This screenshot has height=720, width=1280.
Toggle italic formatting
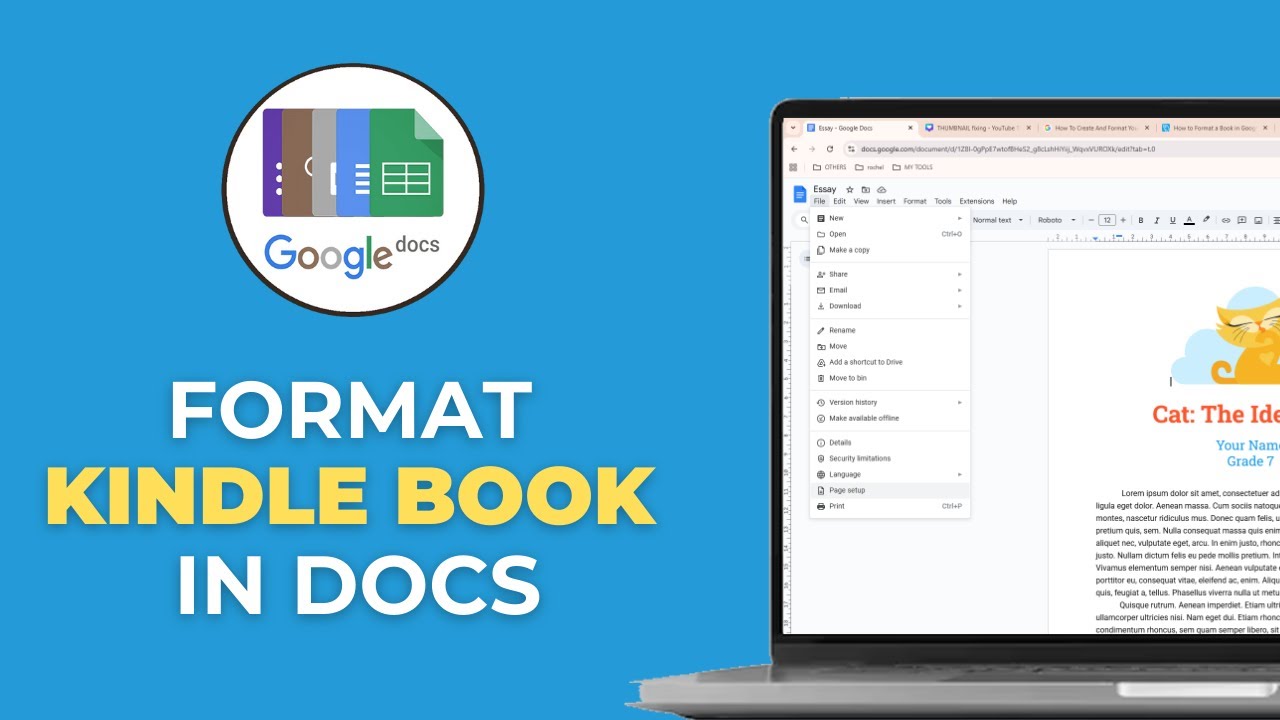[1157, 220]
